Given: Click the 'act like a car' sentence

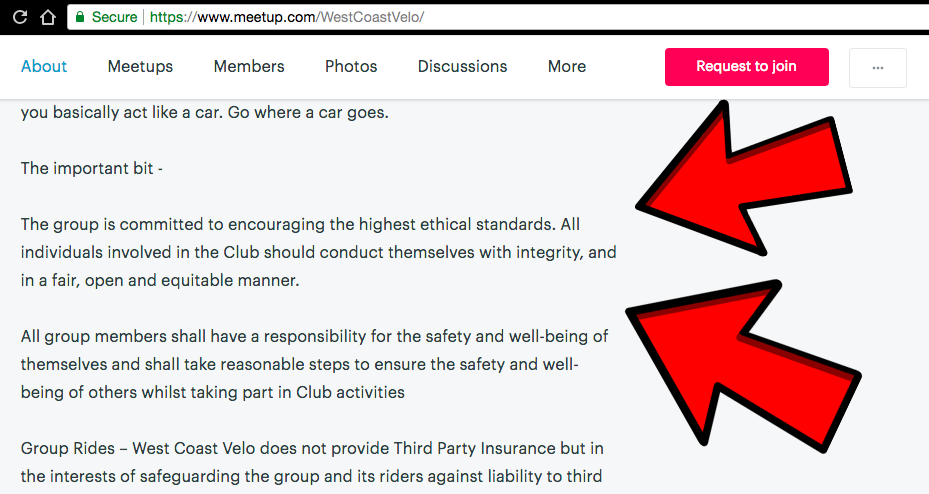Looking at the screenshot, I should 204,112.
